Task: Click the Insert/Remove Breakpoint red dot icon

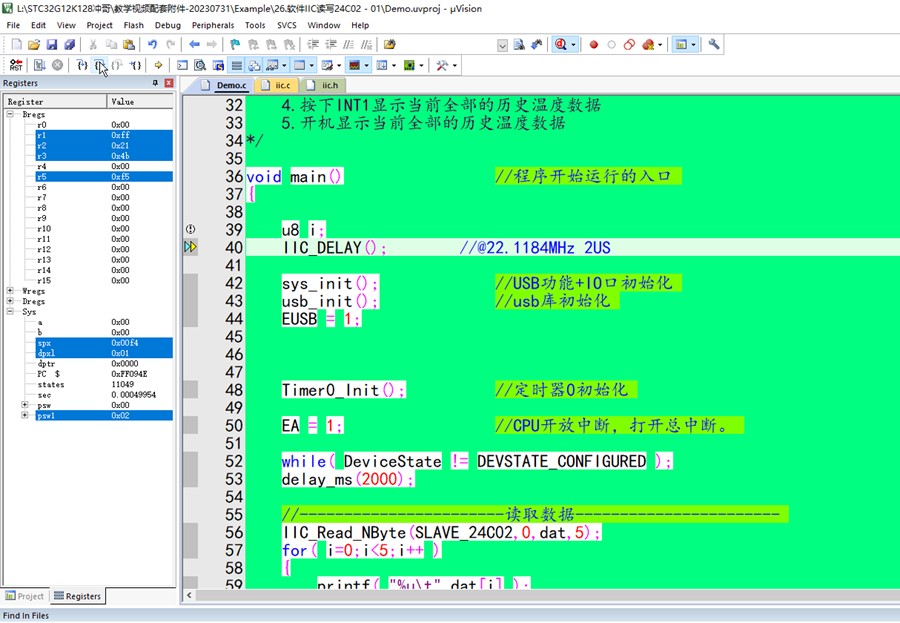Action: 593,45
